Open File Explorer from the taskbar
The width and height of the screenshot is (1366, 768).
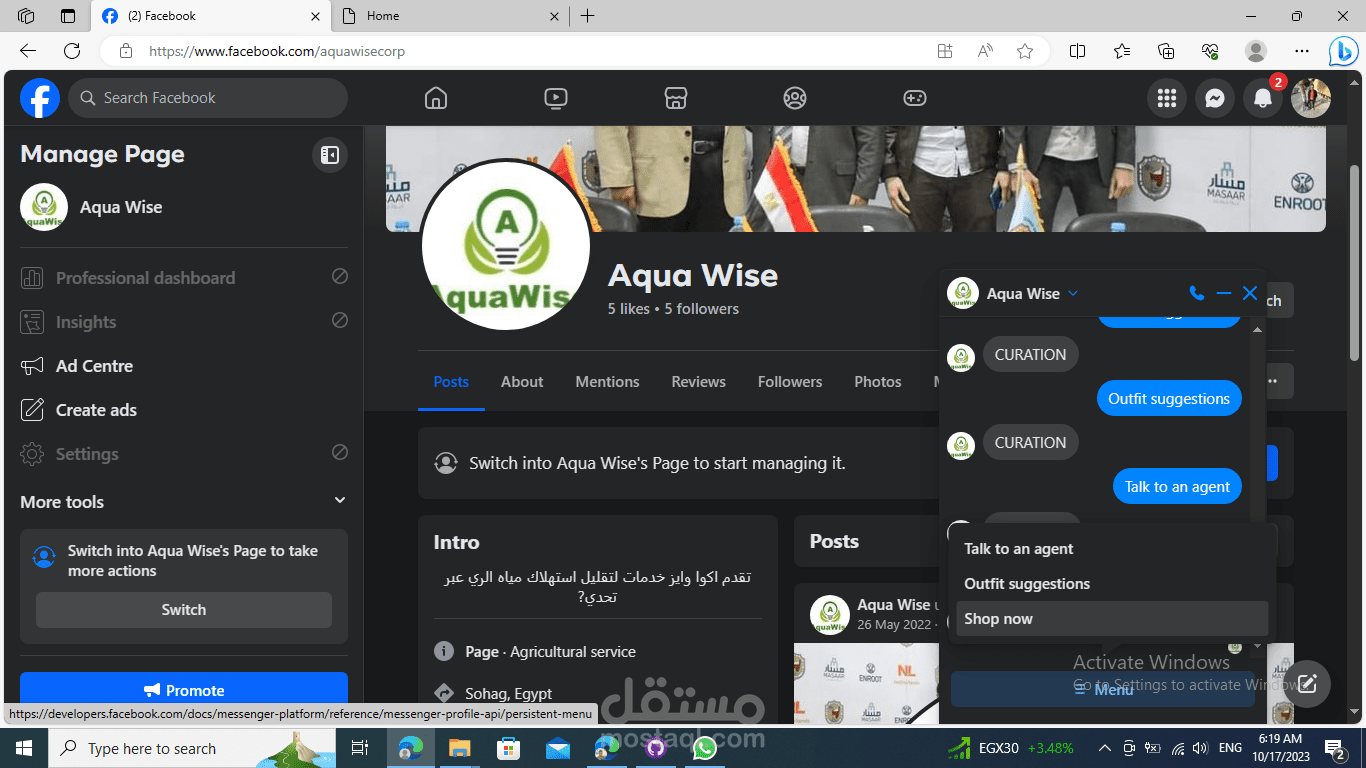459,748
